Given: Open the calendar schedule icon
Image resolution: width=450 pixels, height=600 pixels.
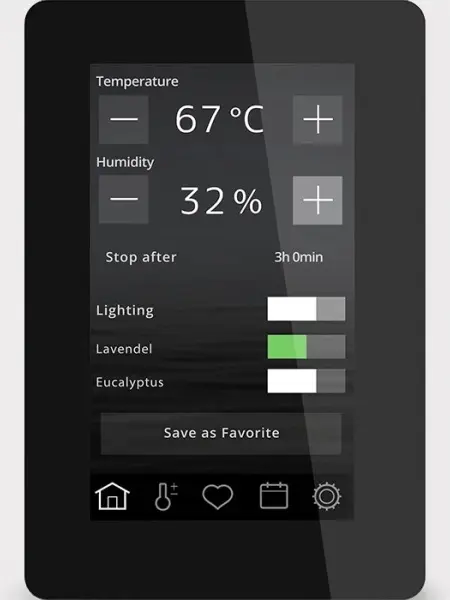Looking at the screenshot, I should pos(274,496).
